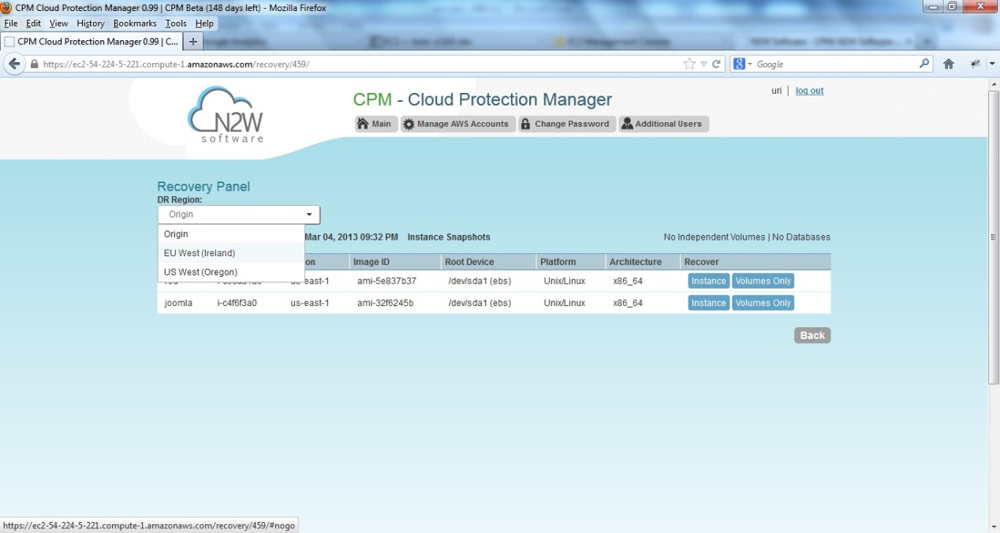1000x533 pixels.
Task: Click the uri username text
Action: 776,91
